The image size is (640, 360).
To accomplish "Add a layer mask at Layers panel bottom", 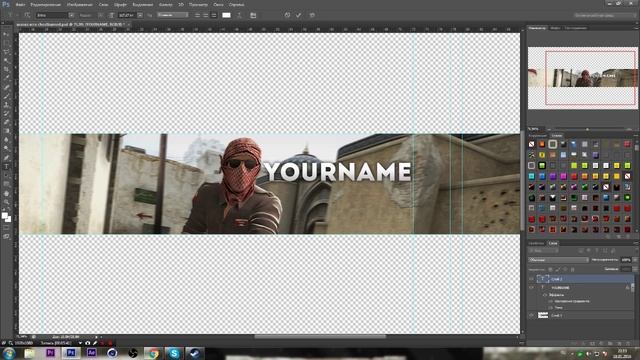I will click(592, 344).
